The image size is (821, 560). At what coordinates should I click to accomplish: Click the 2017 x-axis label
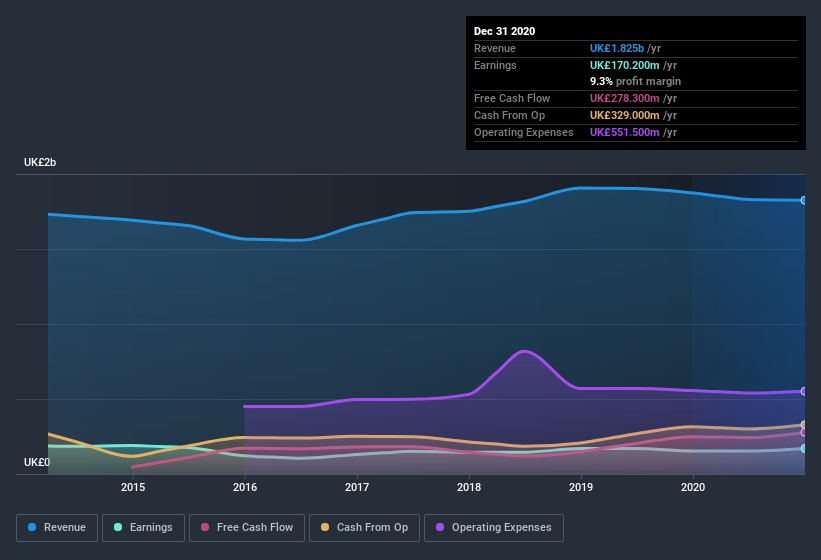(357, 487)
